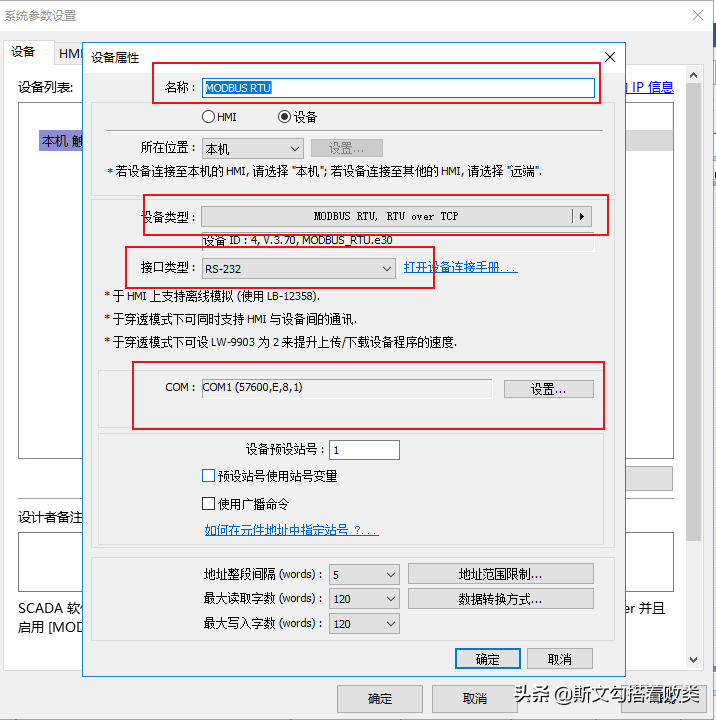Open the 所在位置 dropdown

(252, 148)
